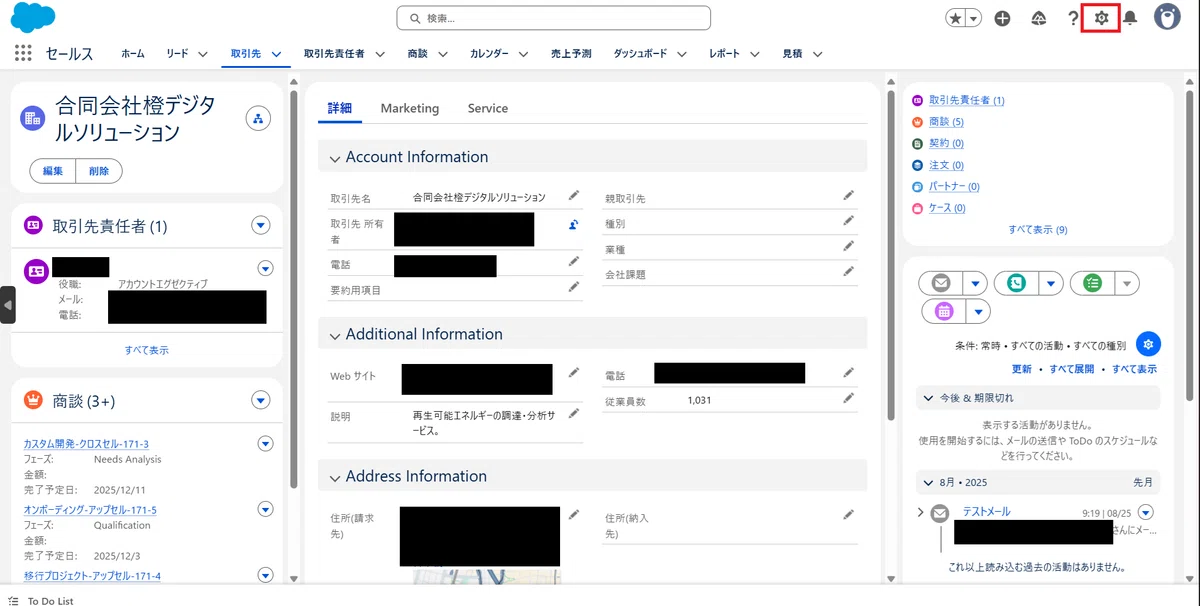
Task: Open the ケース (0) quick link
Action: click(947, 208)
